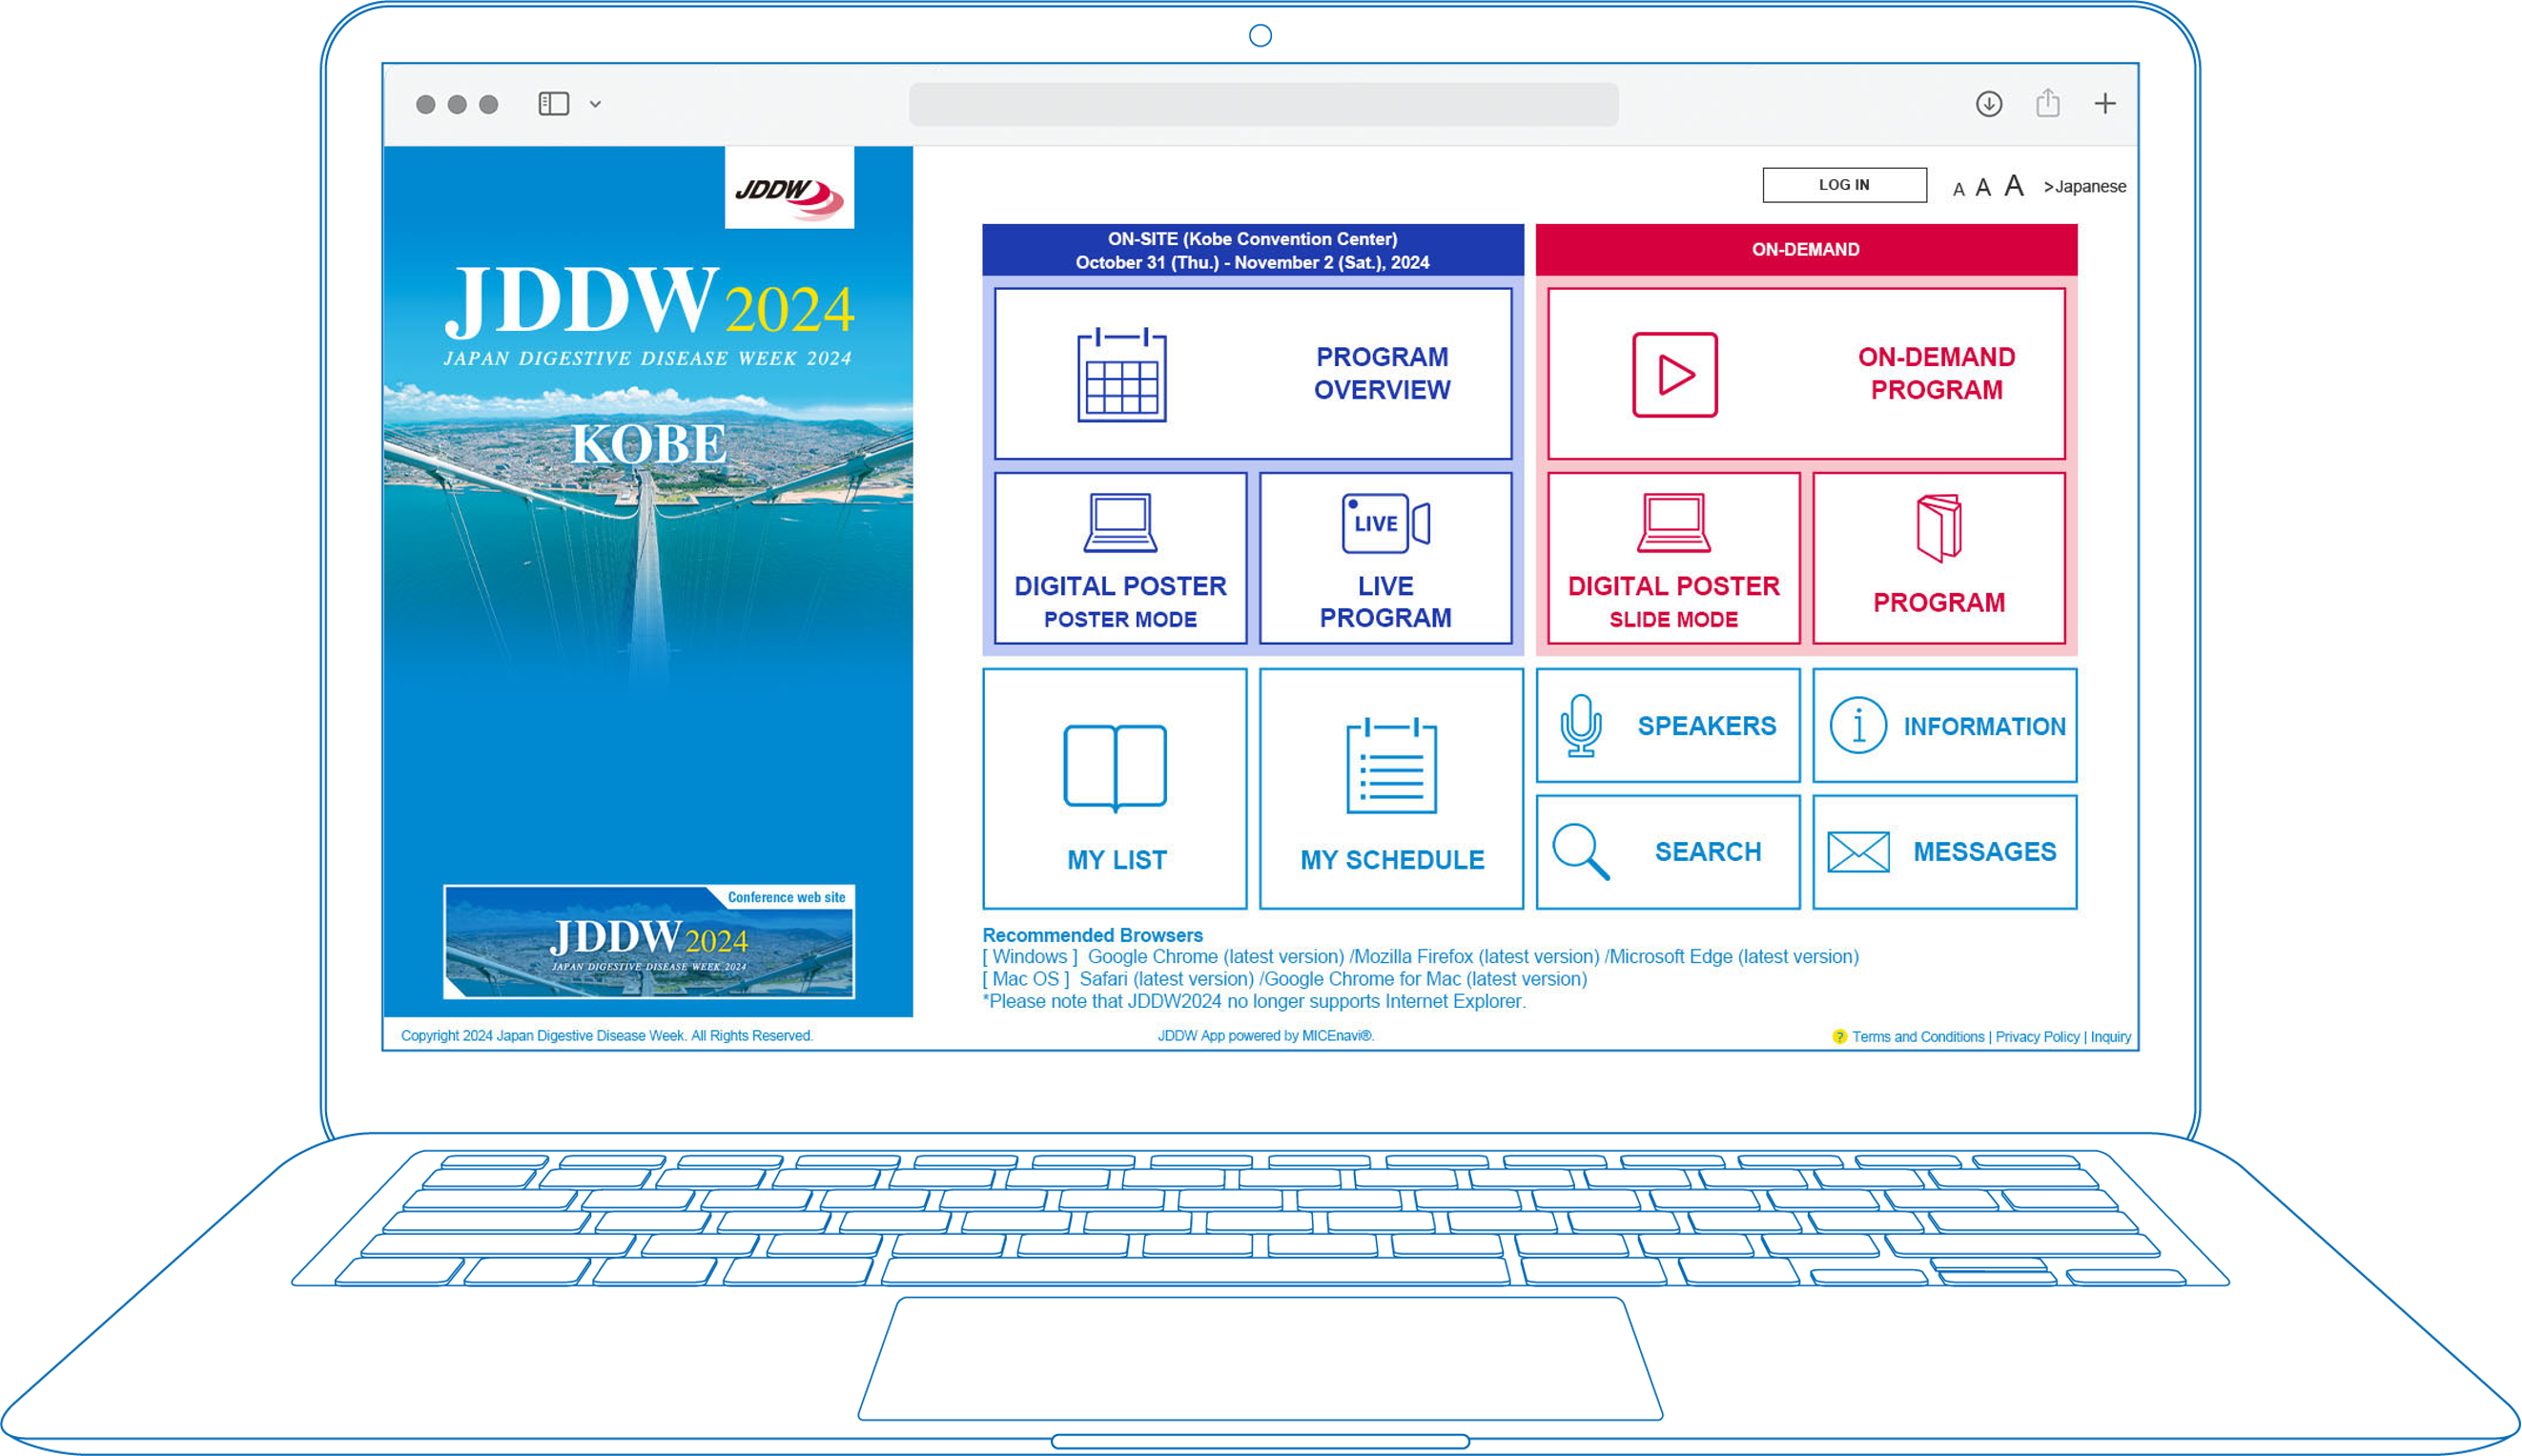Click the browser downloads icon
Image resolution: width=2522 pixels, height=1456 pixels.
click(1989, 104)
